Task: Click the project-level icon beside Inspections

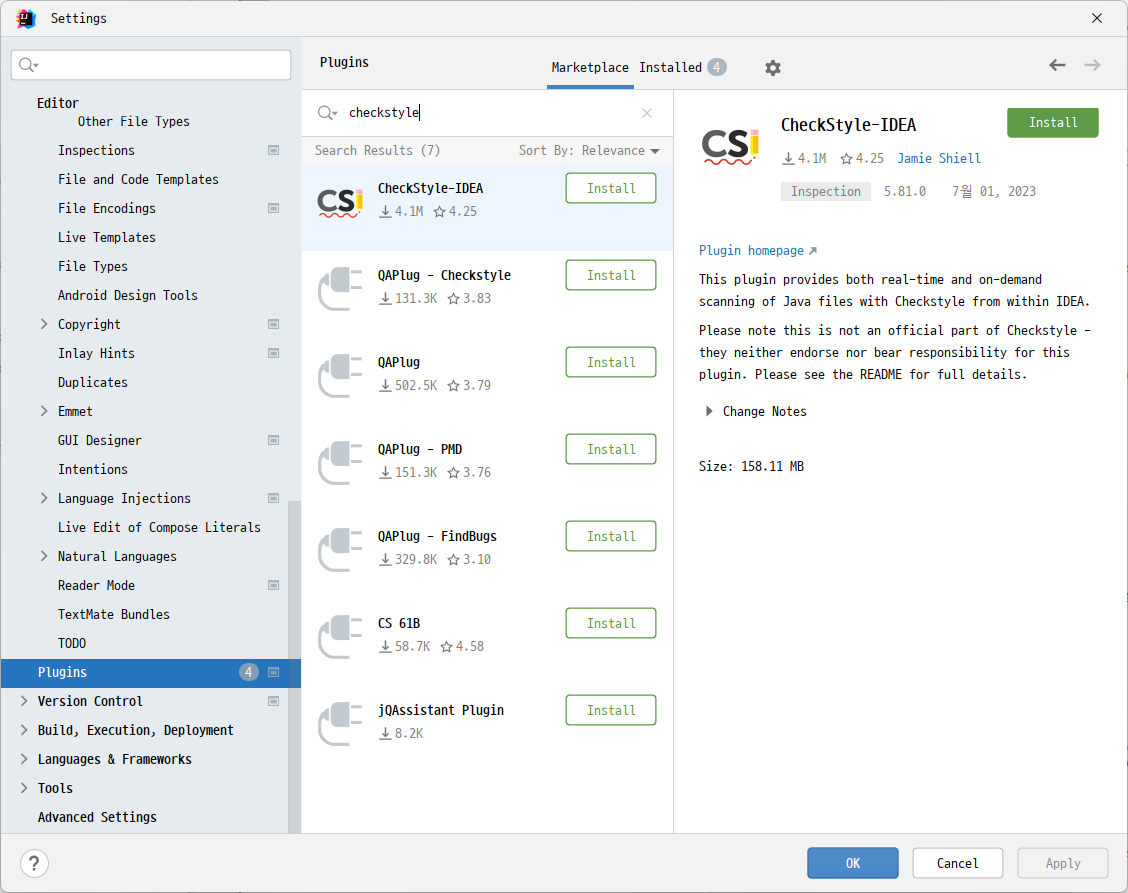Action: pos(273,150)
